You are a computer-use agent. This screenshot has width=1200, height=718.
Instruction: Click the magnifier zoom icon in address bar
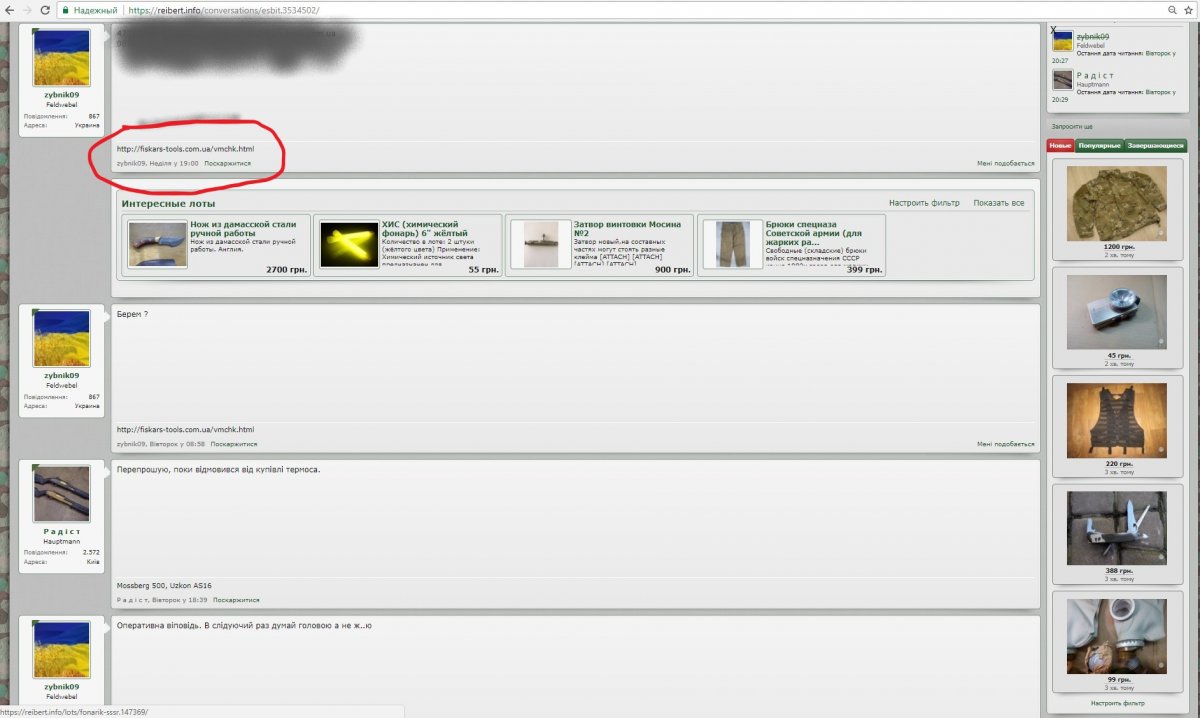1173,9
